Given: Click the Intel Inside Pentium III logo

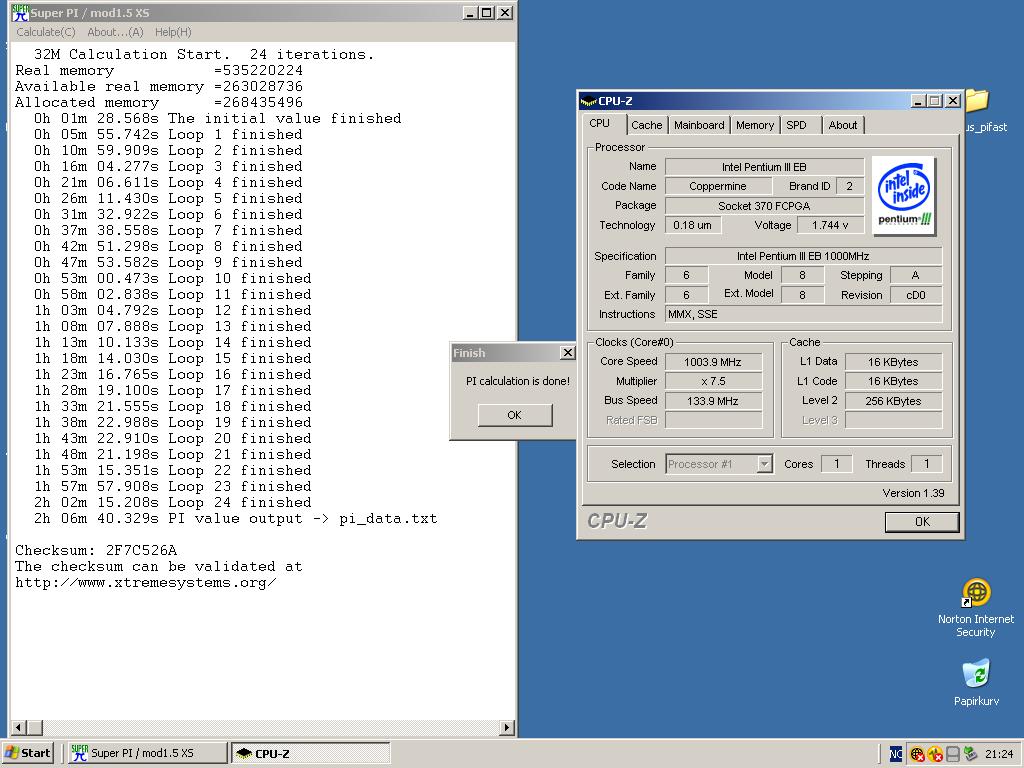Looking at the screenshot, I should click(904, 195).
